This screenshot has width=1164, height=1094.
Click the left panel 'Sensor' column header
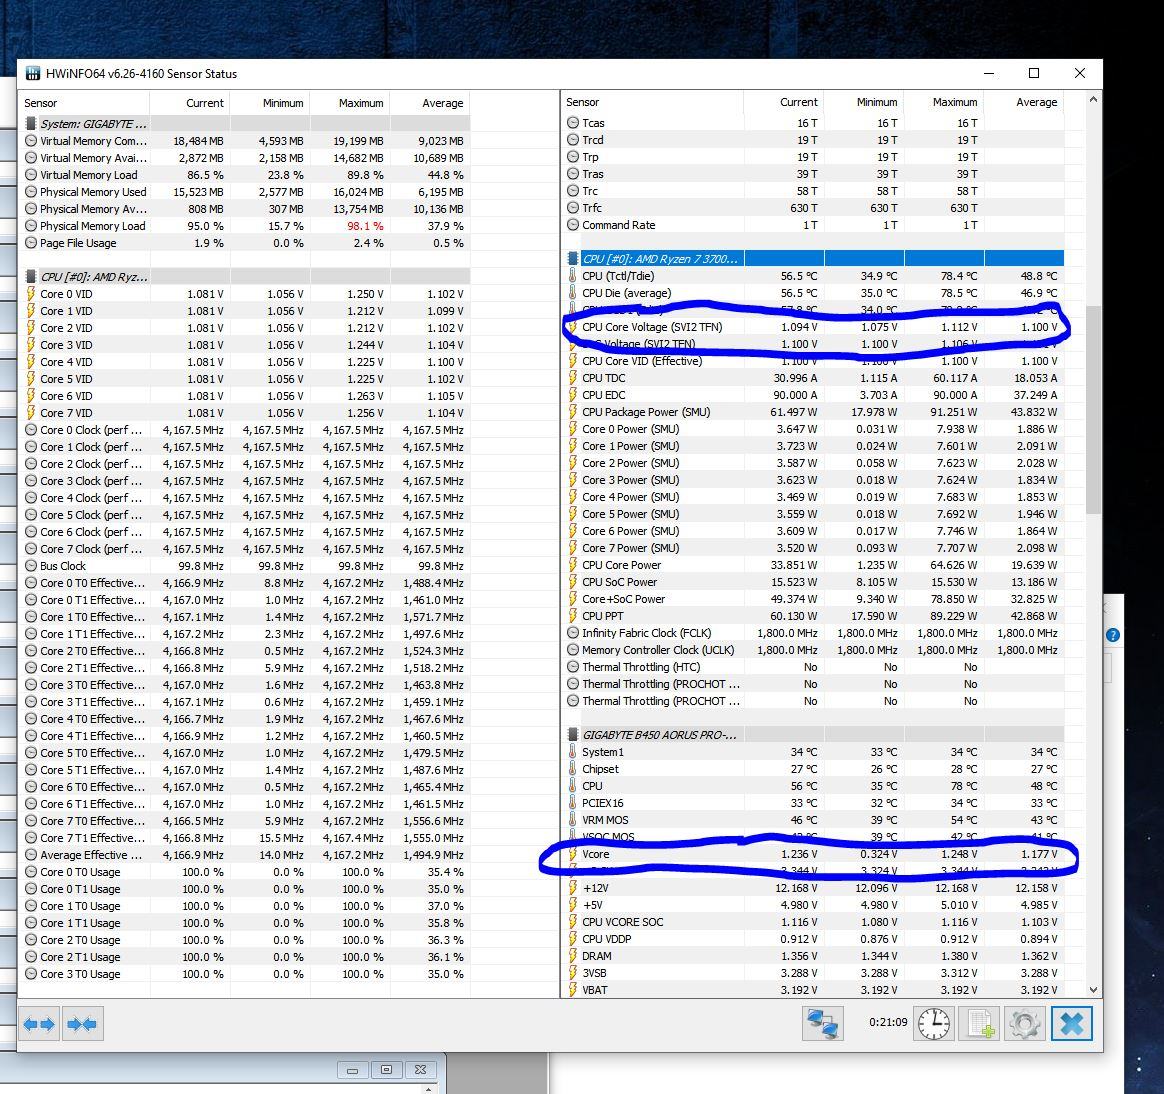coord(84,103)
